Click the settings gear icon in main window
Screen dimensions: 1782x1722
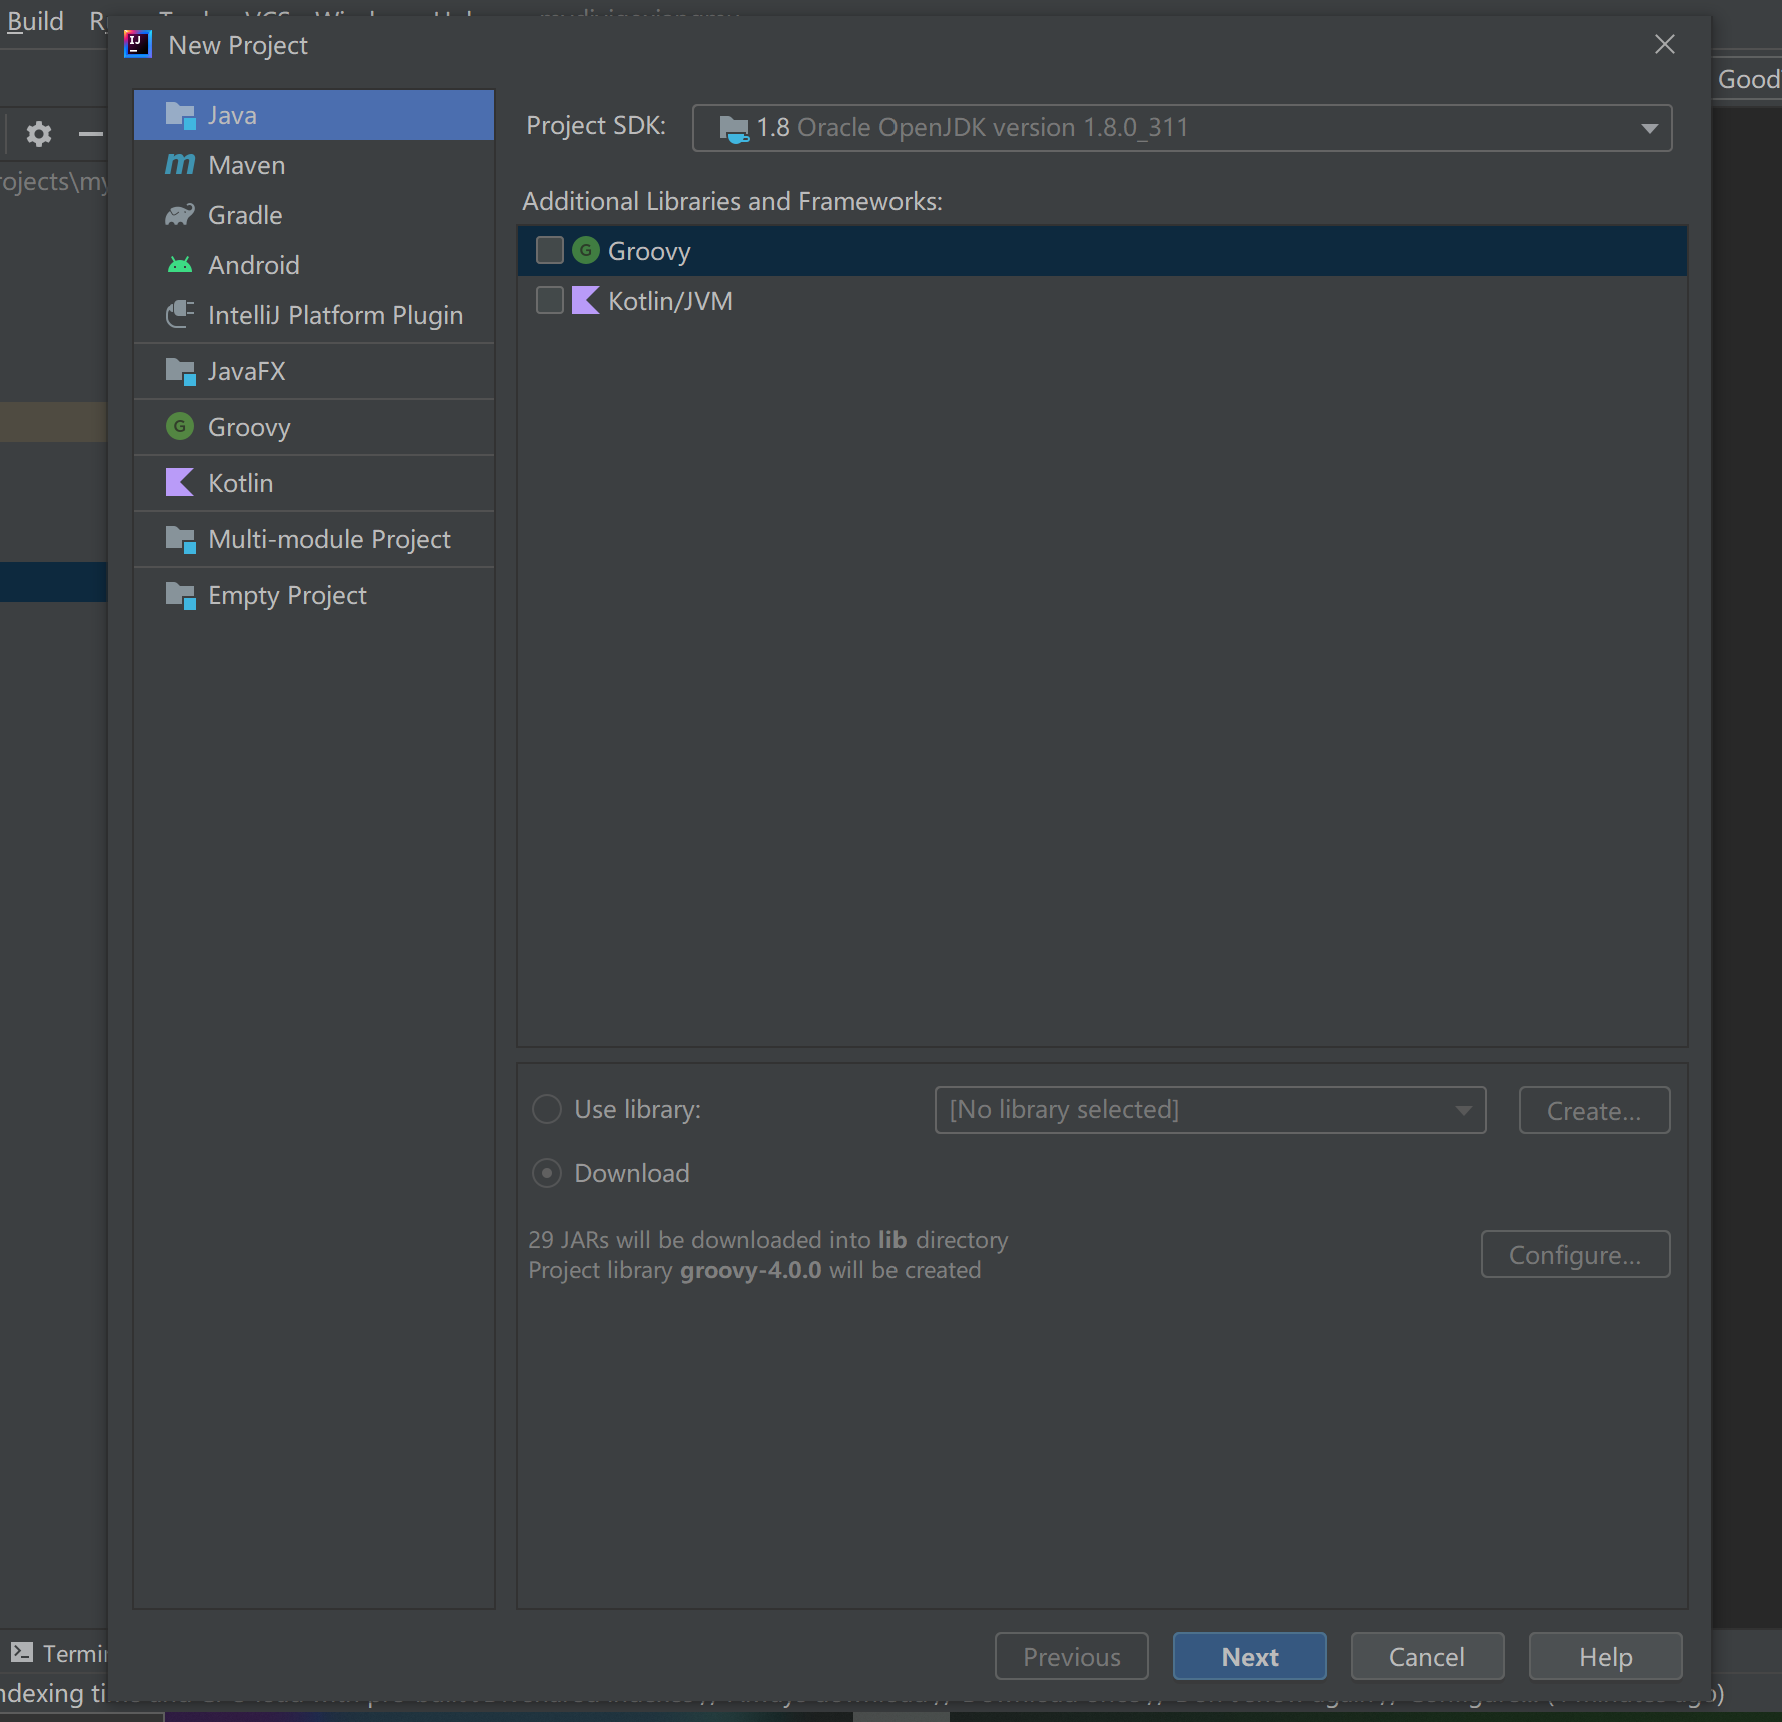point(38,133)
